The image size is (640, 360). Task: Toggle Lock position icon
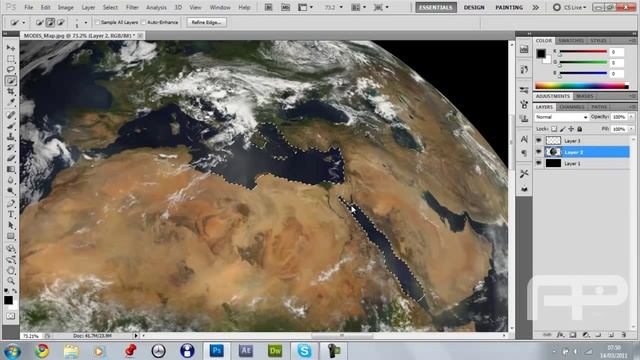(571, 129)
